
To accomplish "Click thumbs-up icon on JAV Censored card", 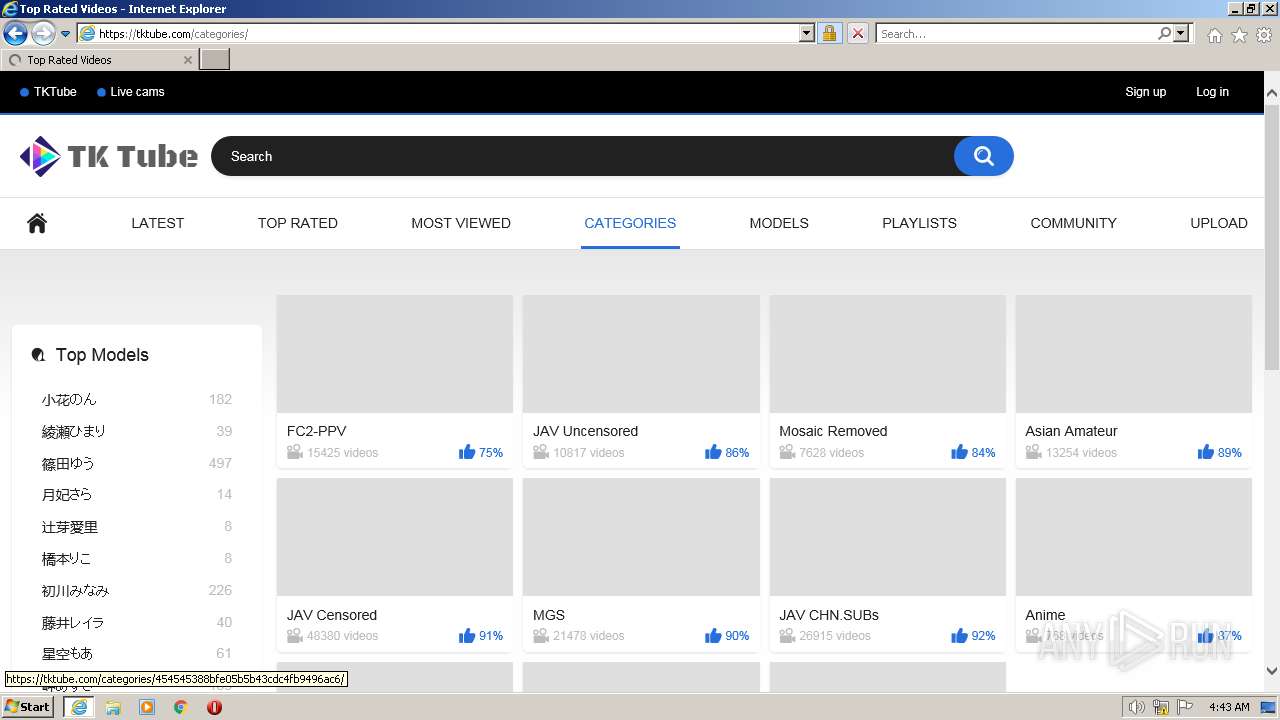I will (x=467, y=635).
